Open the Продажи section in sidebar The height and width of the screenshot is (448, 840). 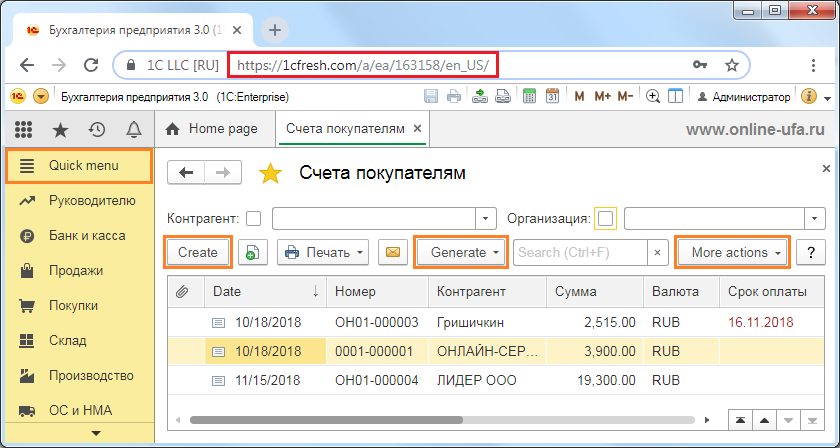click(x=76, y=270)
